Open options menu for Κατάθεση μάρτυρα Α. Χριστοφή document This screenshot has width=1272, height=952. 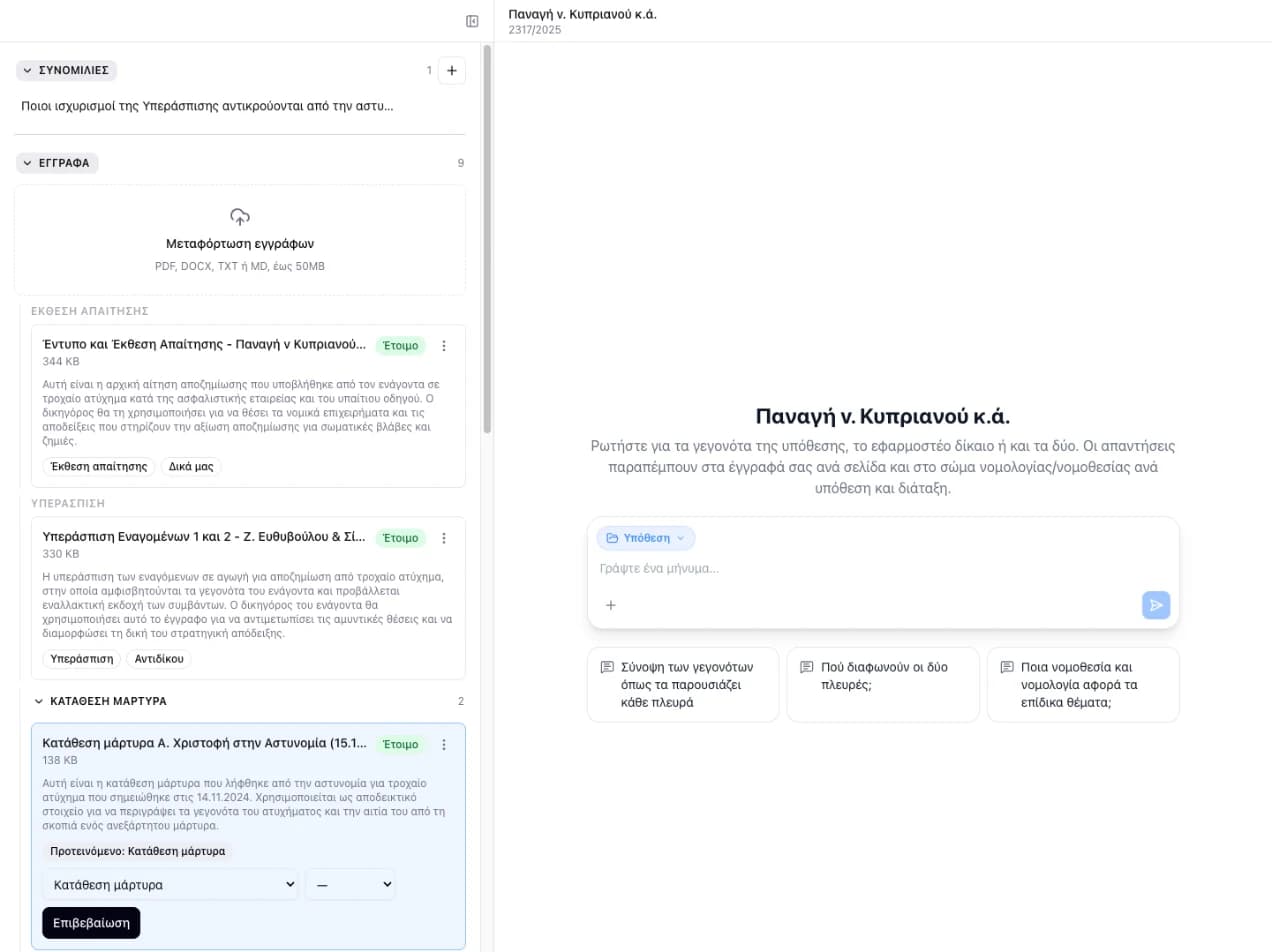(444, 745)
